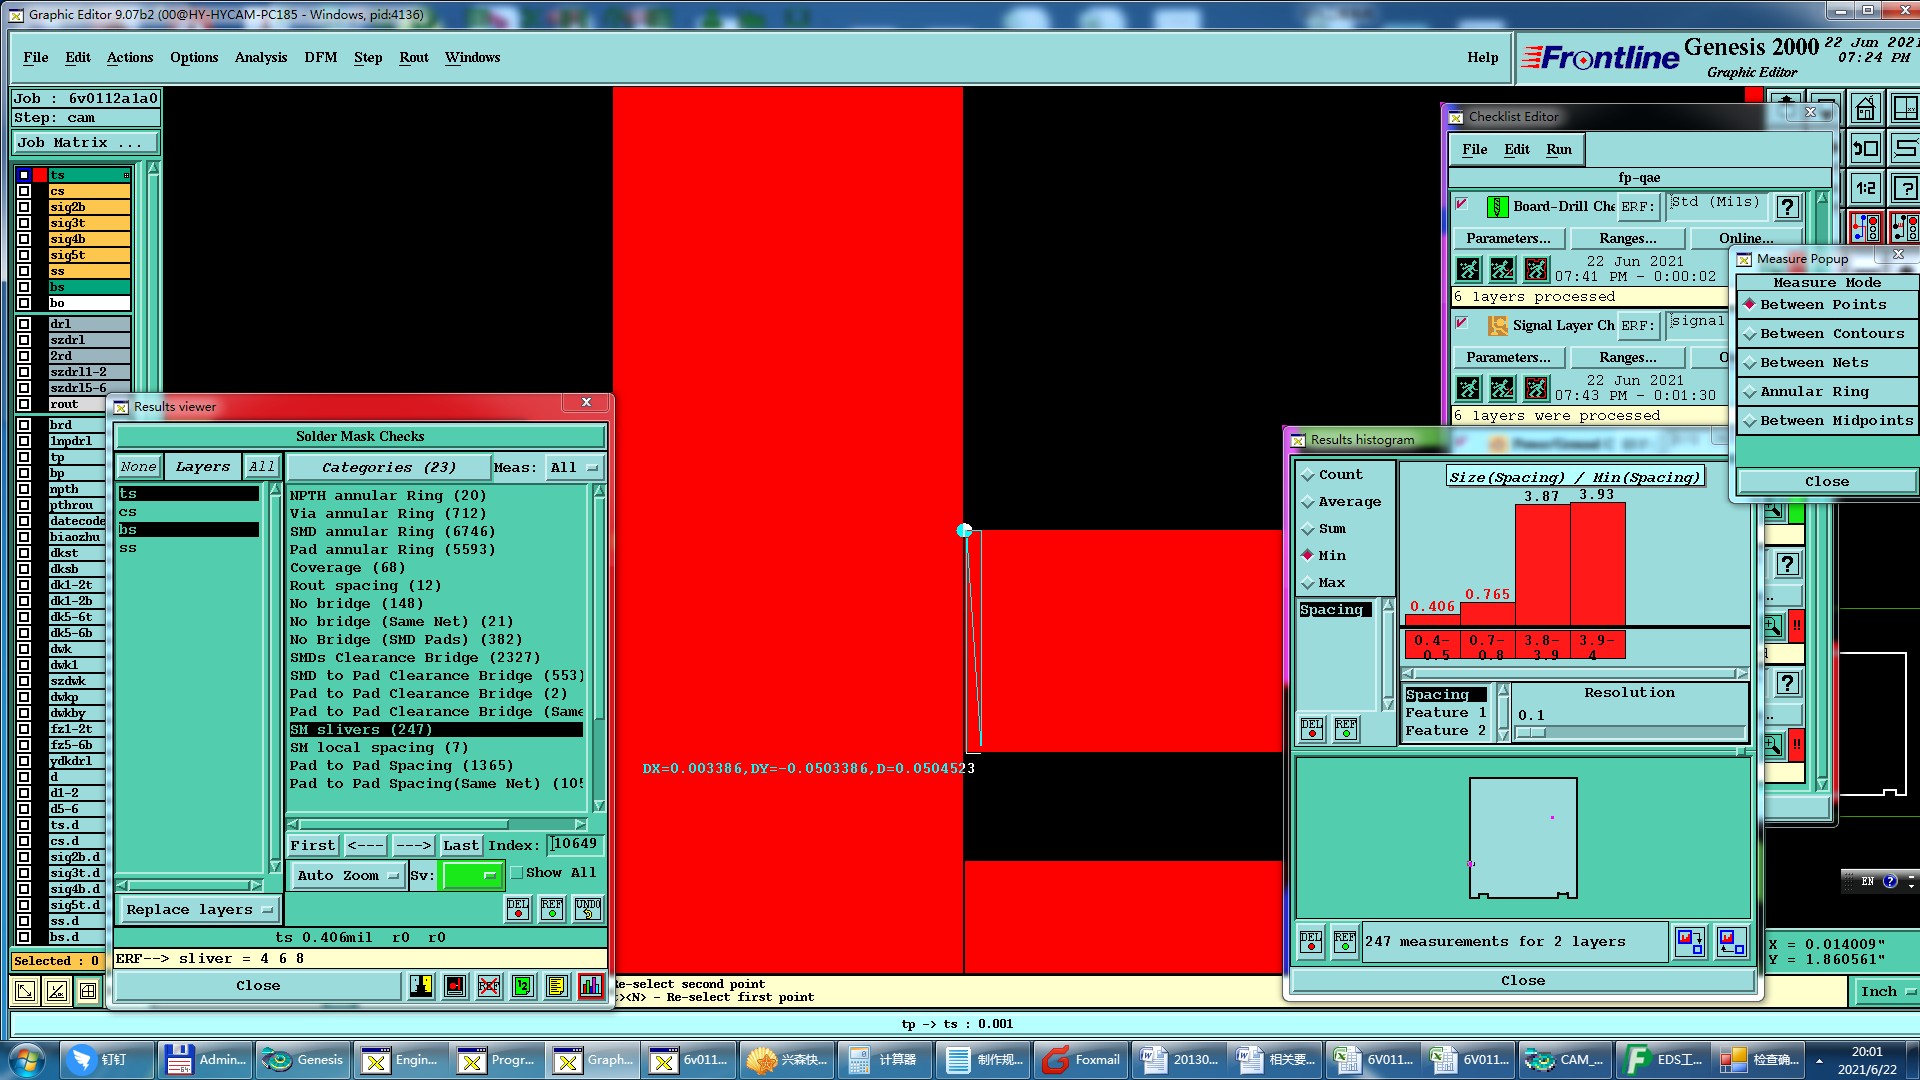This screenshot has width=1920, height=1080.
Task: Click the orange Signal Layer check icon
Action: 1497,326
